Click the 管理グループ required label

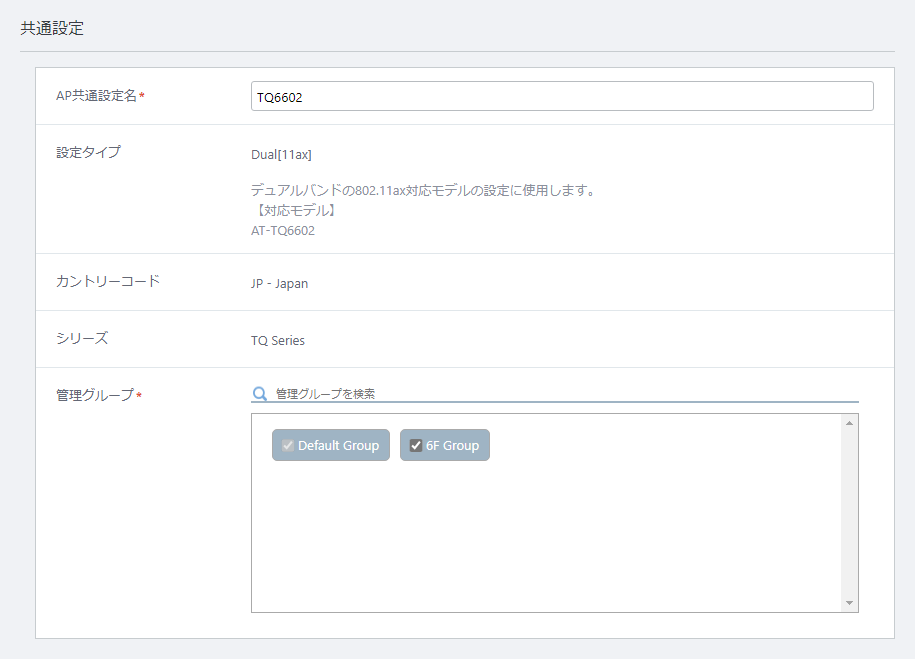[x=99, y=395]
